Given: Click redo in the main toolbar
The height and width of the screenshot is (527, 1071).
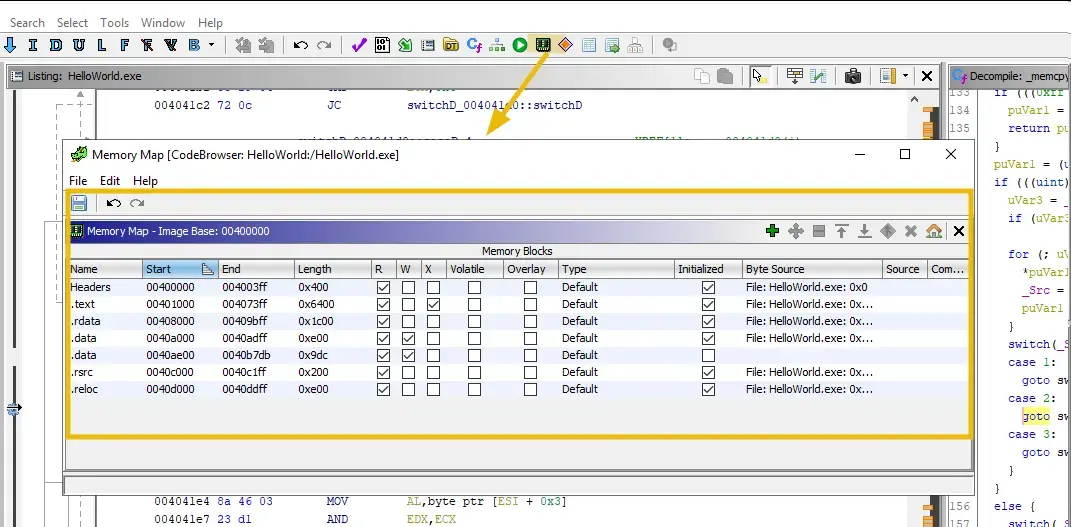Looking at the screenshot, I should [324, 45].
